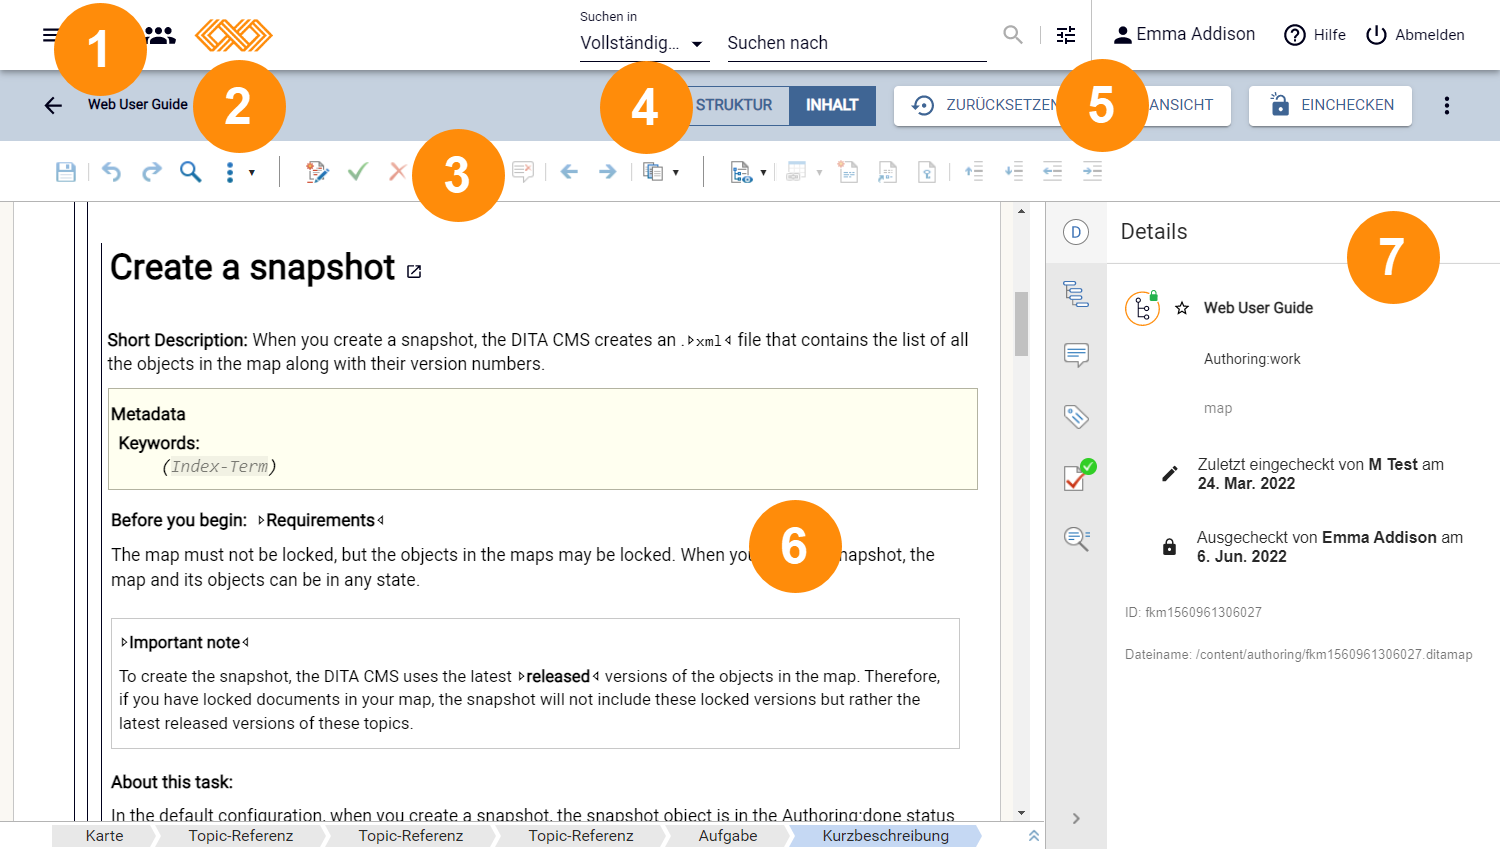
Task: Click the scroll down arrow of the editor
Action: [x=1021, y=813]
